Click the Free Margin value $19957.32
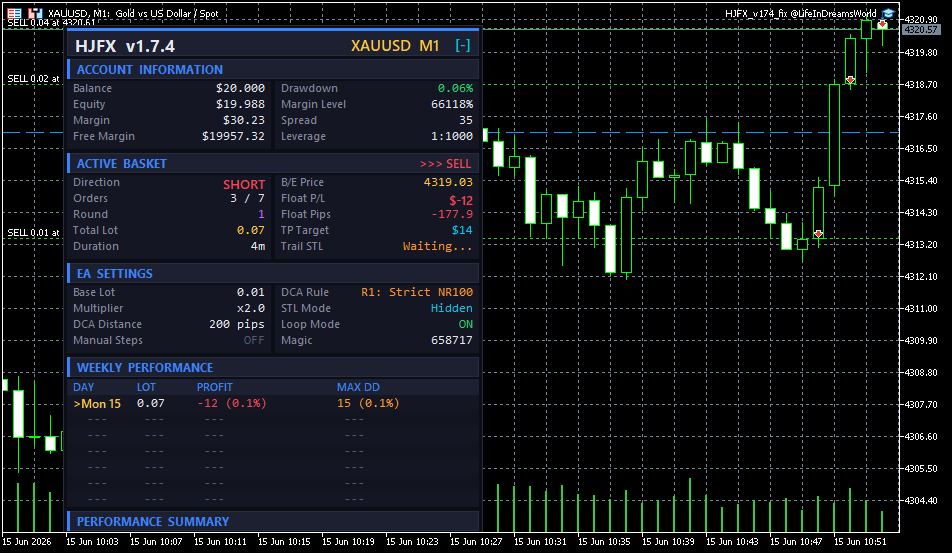The height and width of the screenshot is (553, 952). pyautogui.click(x=233, y=136)
